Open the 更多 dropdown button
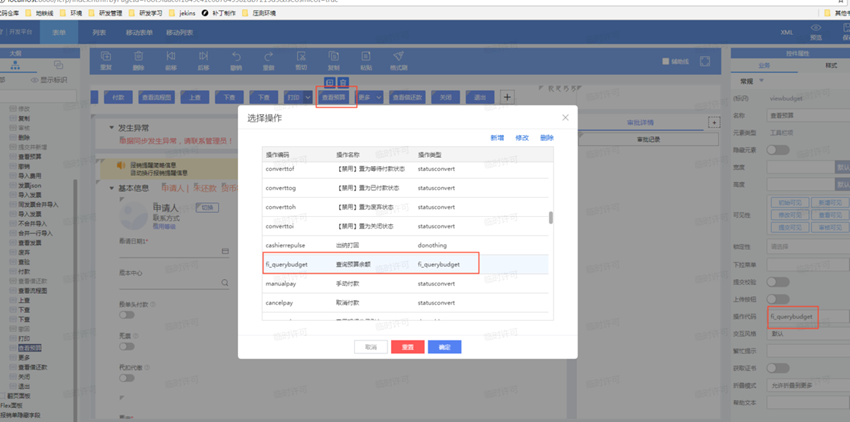Screen dimensions: 850x422 [369, 98]
